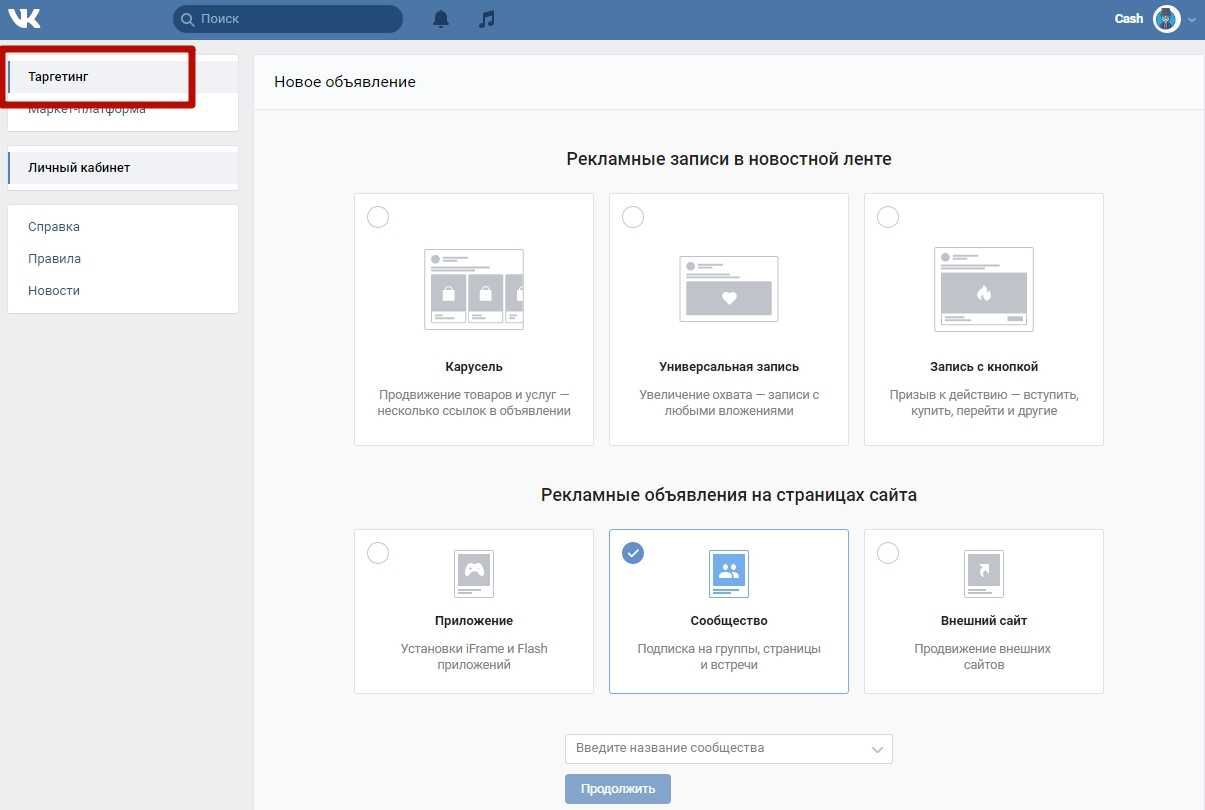Open the music note icon
Image resolution: width=1205 pixels, height=810 pixels.
point(487,19)
